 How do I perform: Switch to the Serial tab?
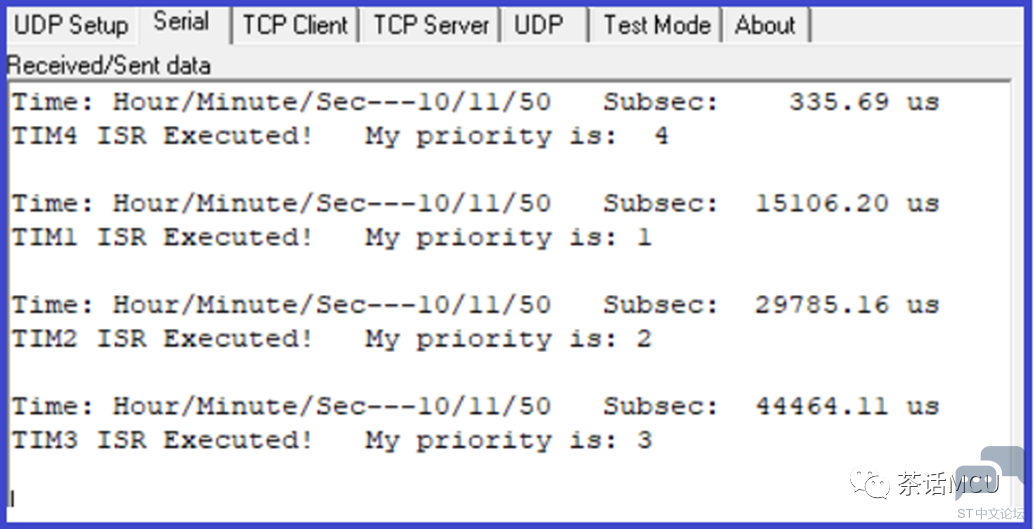tap(181, 22)
